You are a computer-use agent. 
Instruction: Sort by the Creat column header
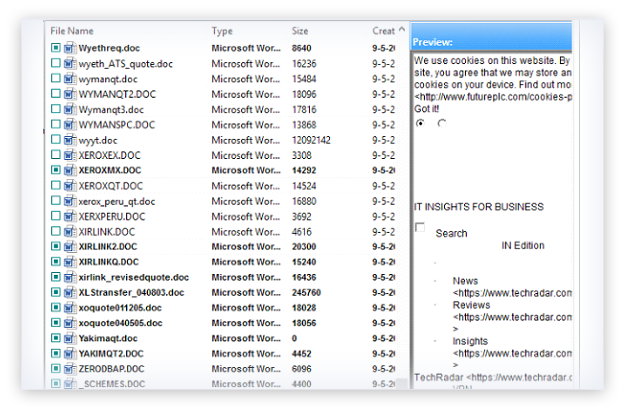[x=384, y=31]
